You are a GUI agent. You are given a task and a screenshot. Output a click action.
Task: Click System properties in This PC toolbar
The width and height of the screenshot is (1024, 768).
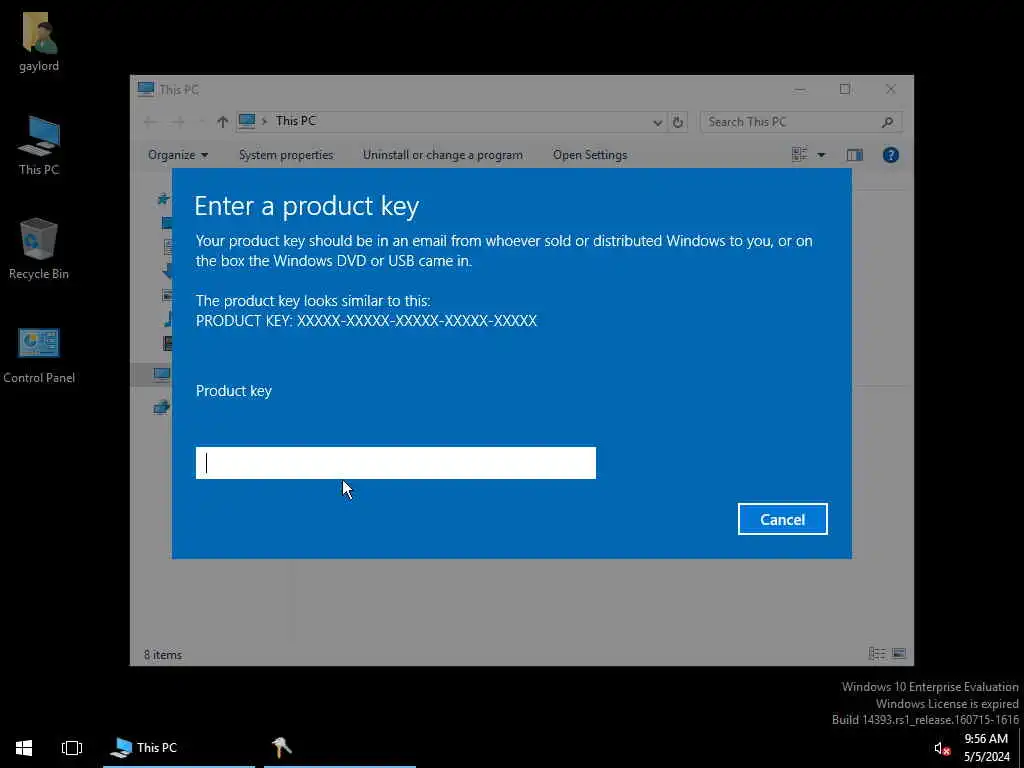[x=285, y=155]
